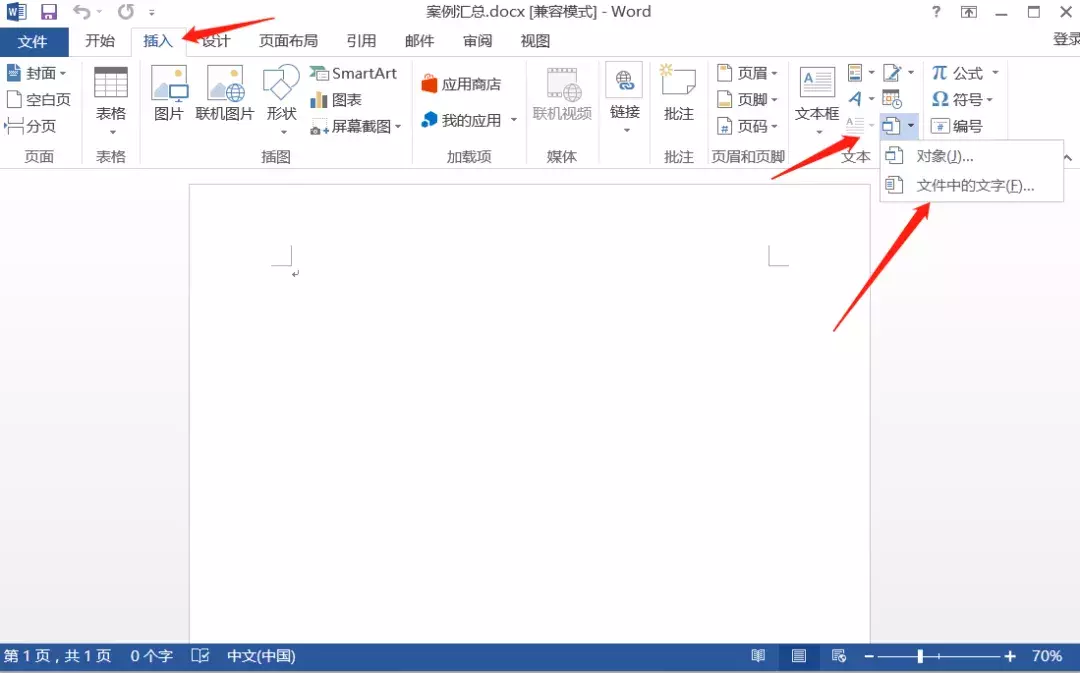The width and height of the screenshot is (1080, 673).
Task: Click 登录 sign in link
Action: (1066, 39)
